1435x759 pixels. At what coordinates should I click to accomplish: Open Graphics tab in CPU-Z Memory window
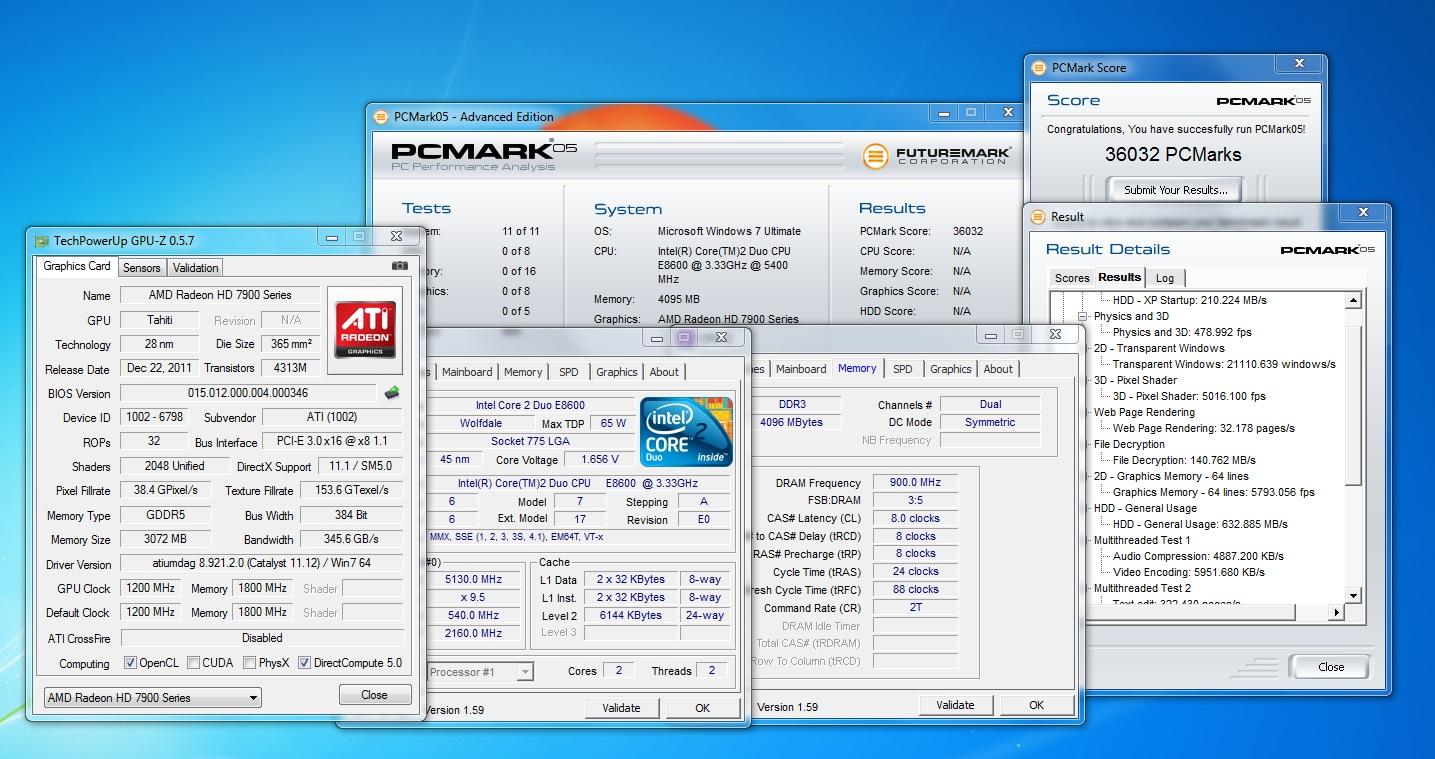pyautogui.click(x=951, y=369)
